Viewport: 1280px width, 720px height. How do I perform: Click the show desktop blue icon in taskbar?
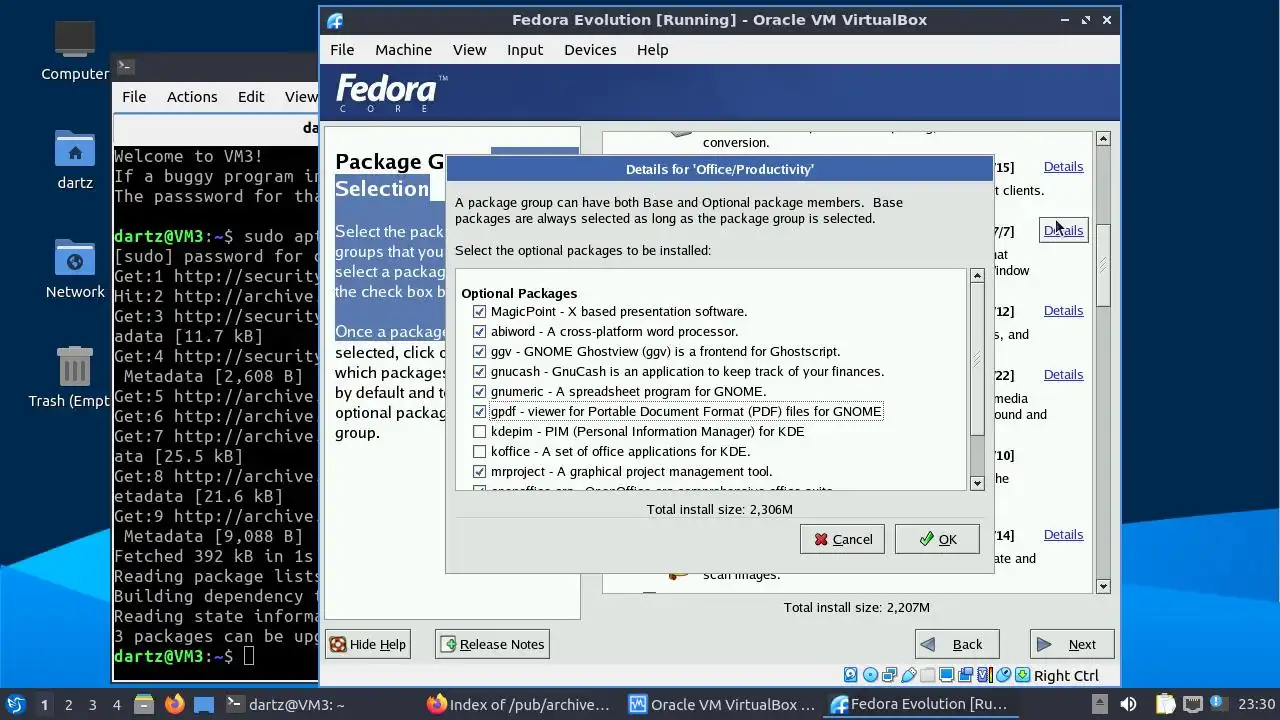[x=204, y=704]
